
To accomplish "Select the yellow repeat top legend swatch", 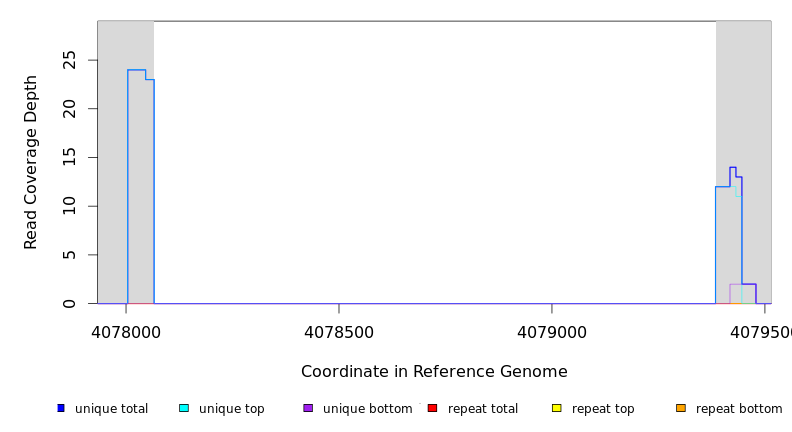I will click(556, 408).
